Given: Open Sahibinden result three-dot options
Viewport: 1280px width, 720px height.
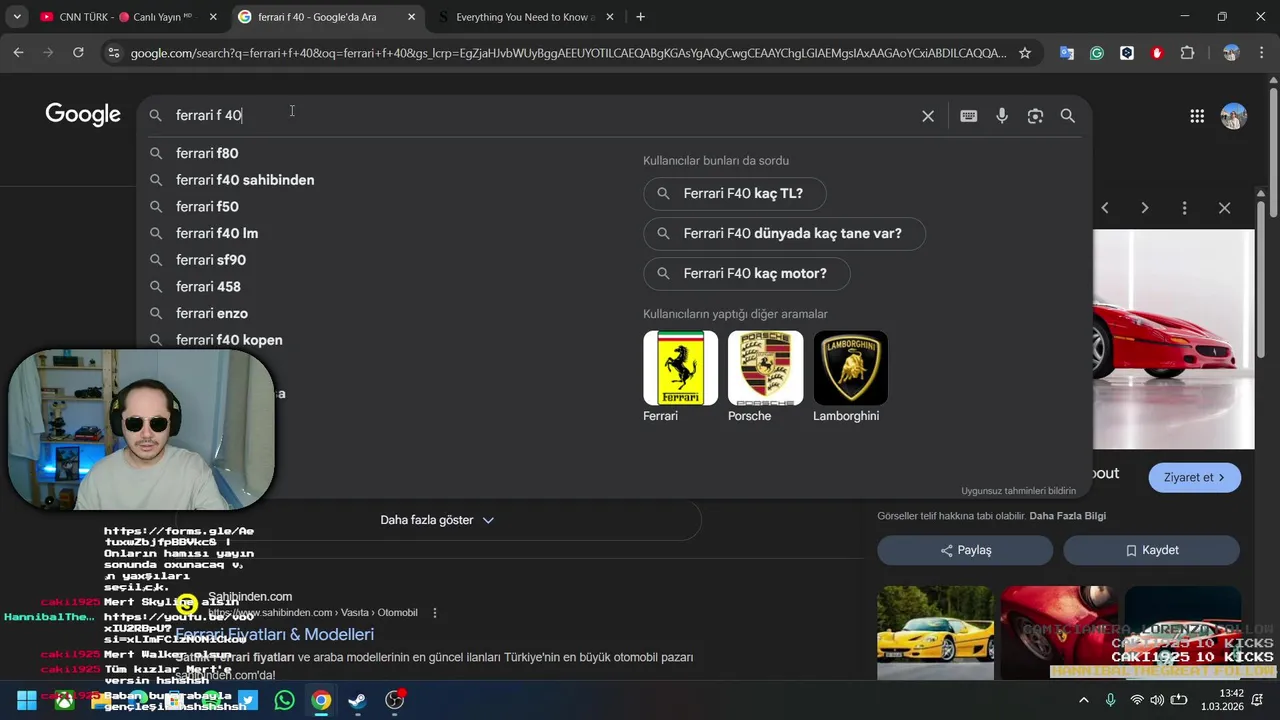Looking at the screenshot, I should tap(434, 612).
